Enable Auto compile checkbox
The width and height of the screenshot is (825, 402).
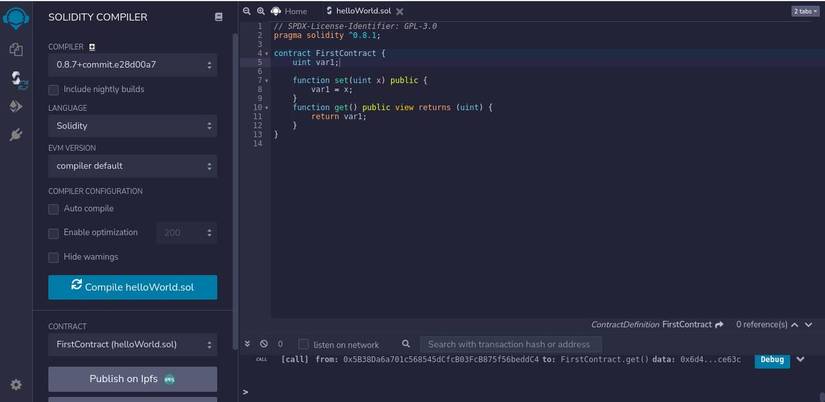[x=53, y=209]
